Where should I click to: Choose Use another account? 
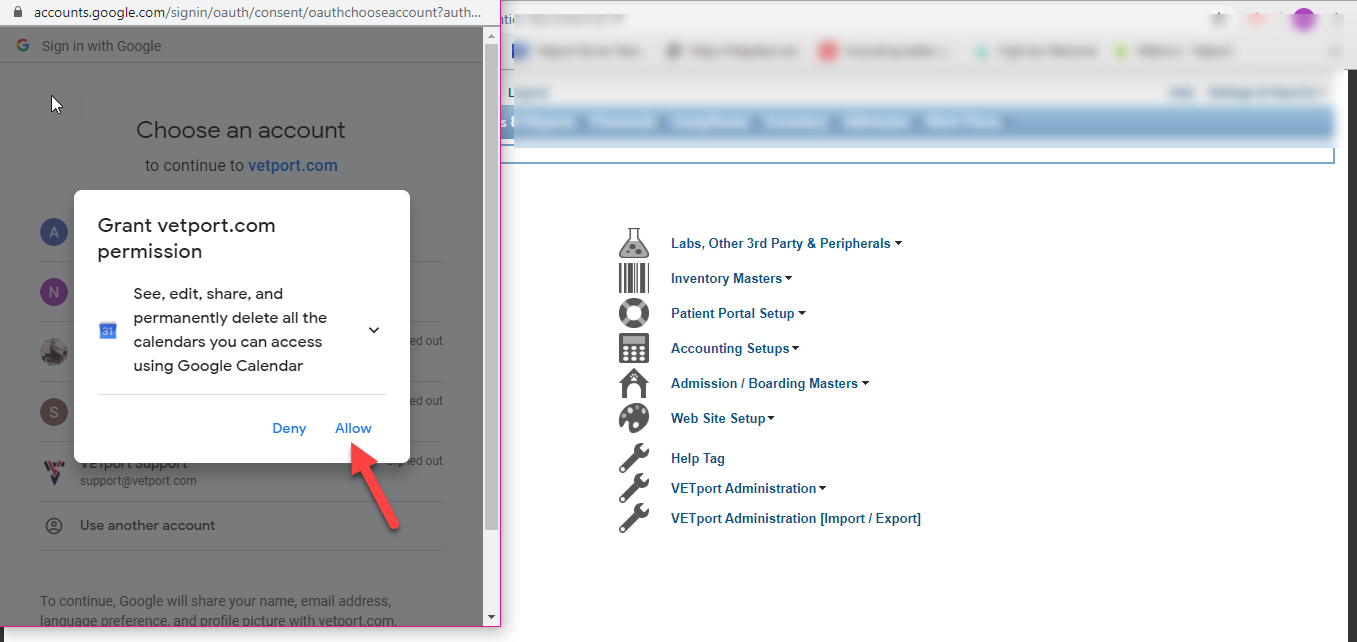[147, 525]
